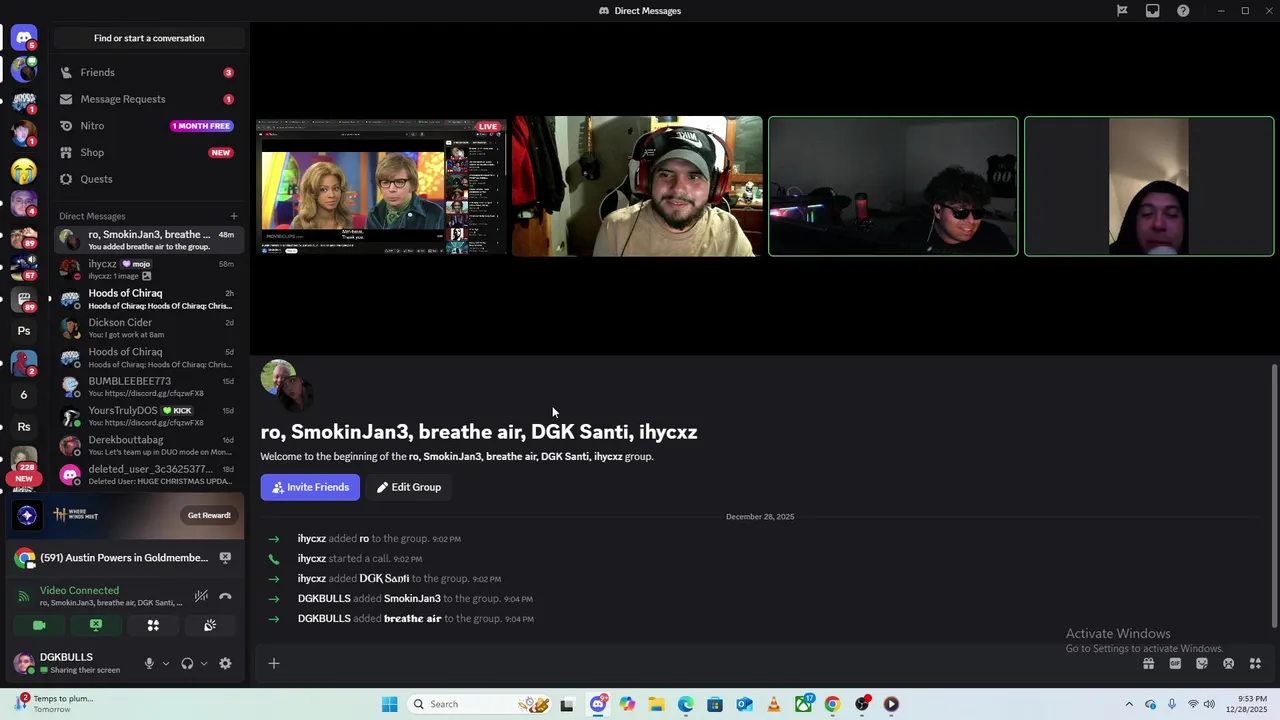Toggle noise suppression in voice panel
Screen dimensions: 1280x720
coord(201,597)
